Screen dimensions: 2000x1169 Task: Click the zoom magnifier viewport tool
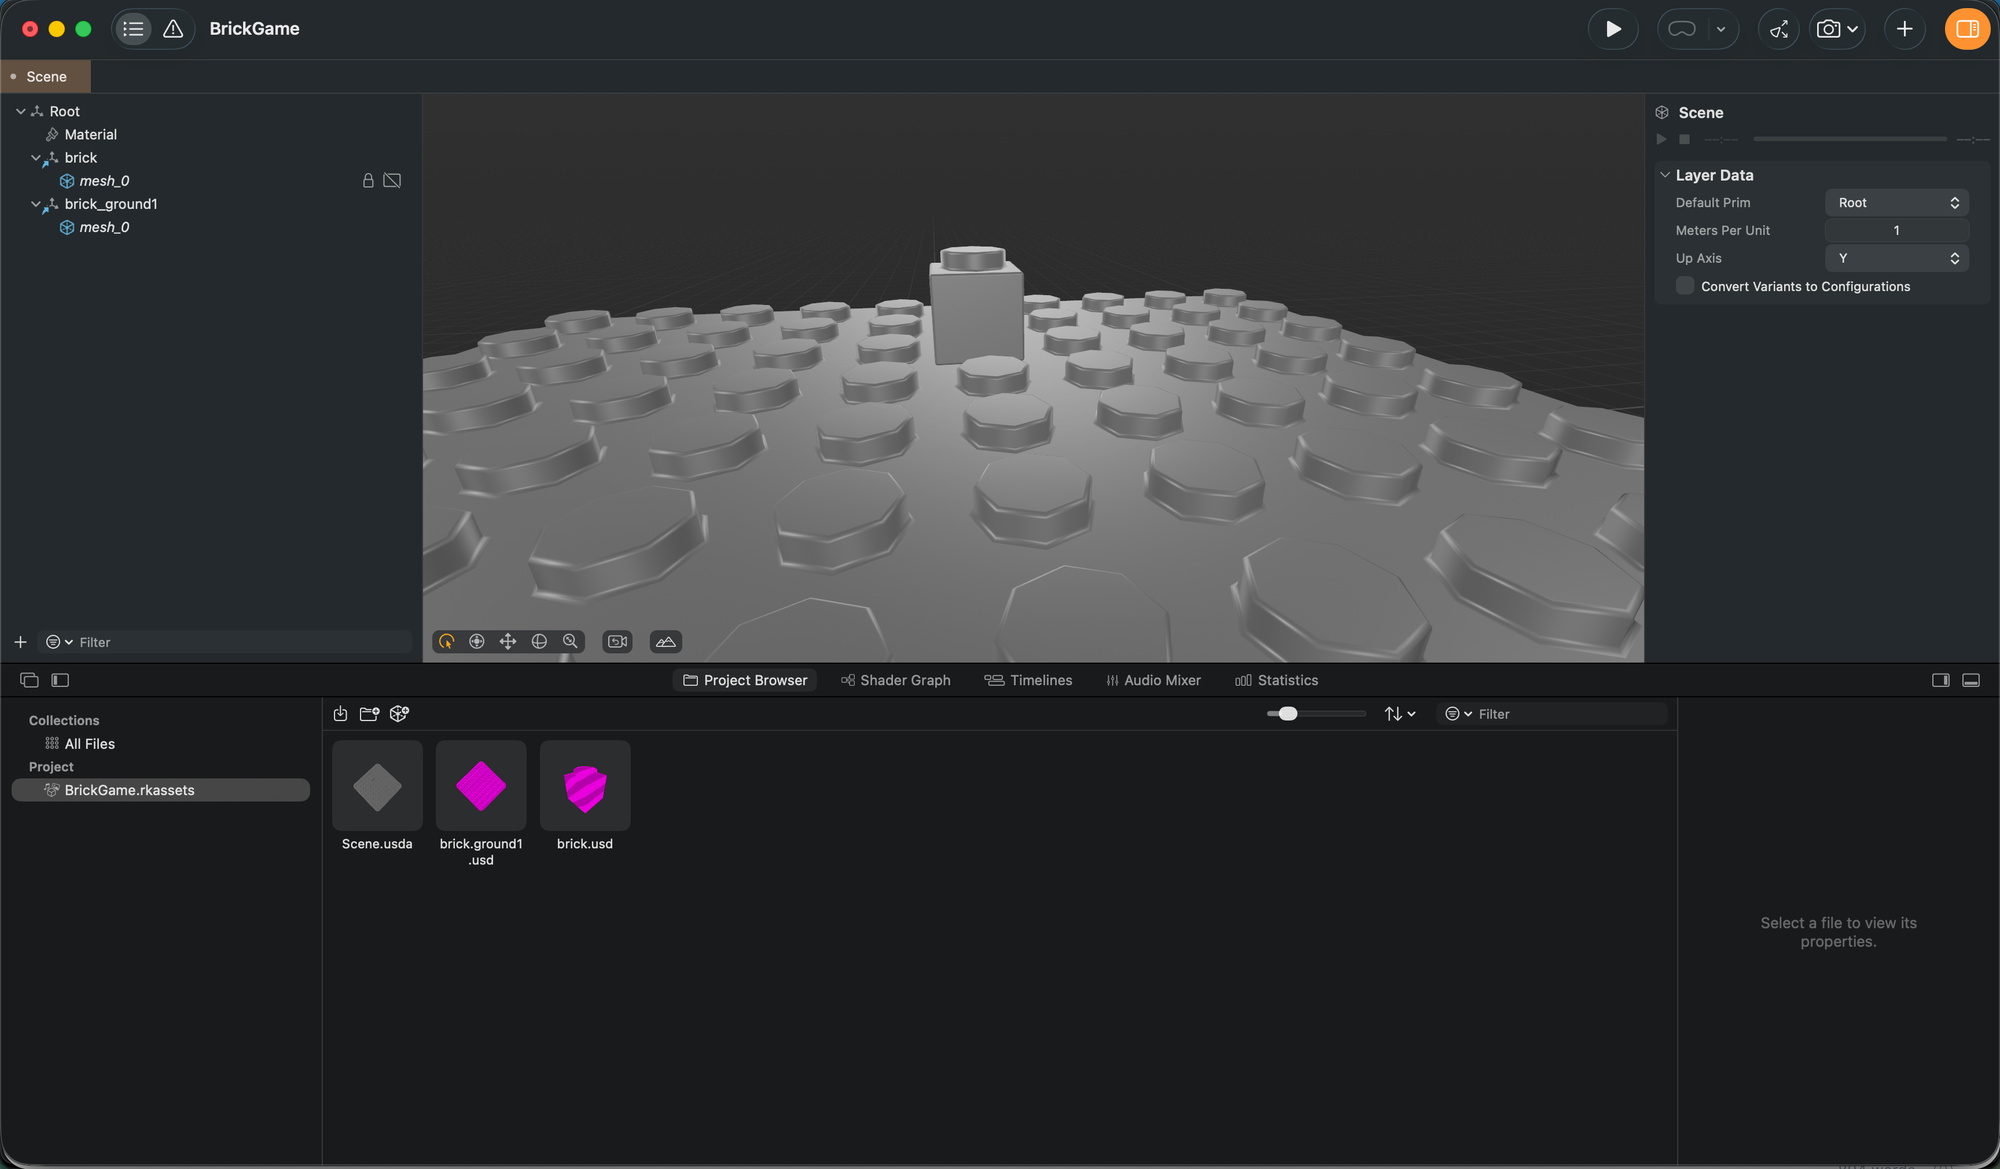(570, 642)
